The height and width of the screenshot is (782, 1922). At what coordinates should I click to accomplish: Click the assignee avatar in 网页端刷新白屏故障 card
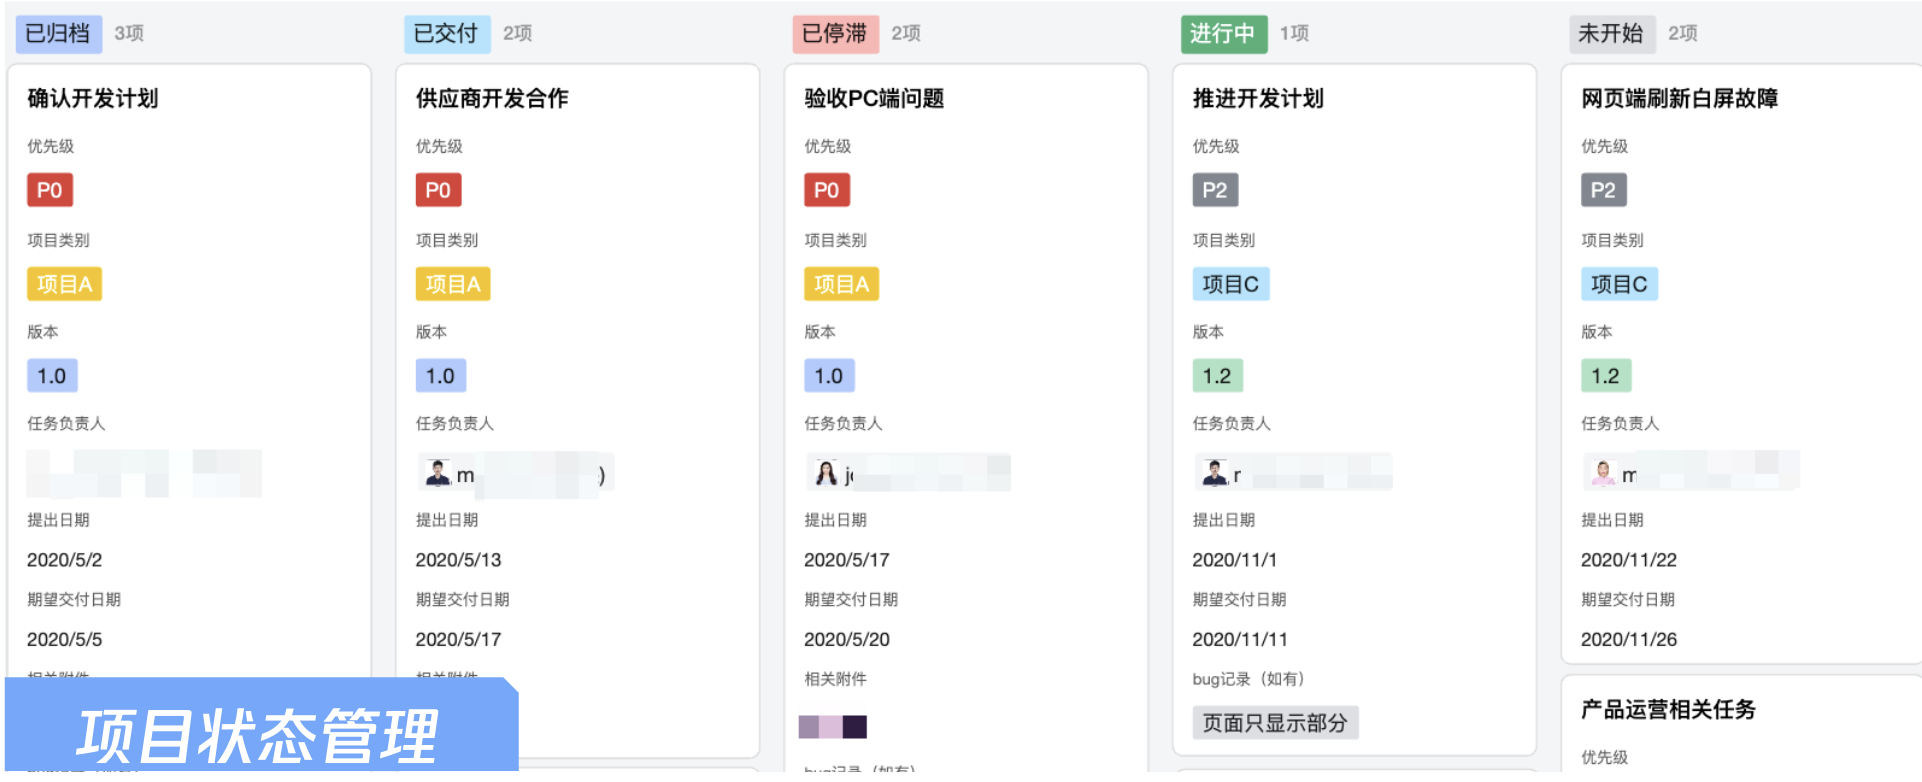(x=1603, y=473)
